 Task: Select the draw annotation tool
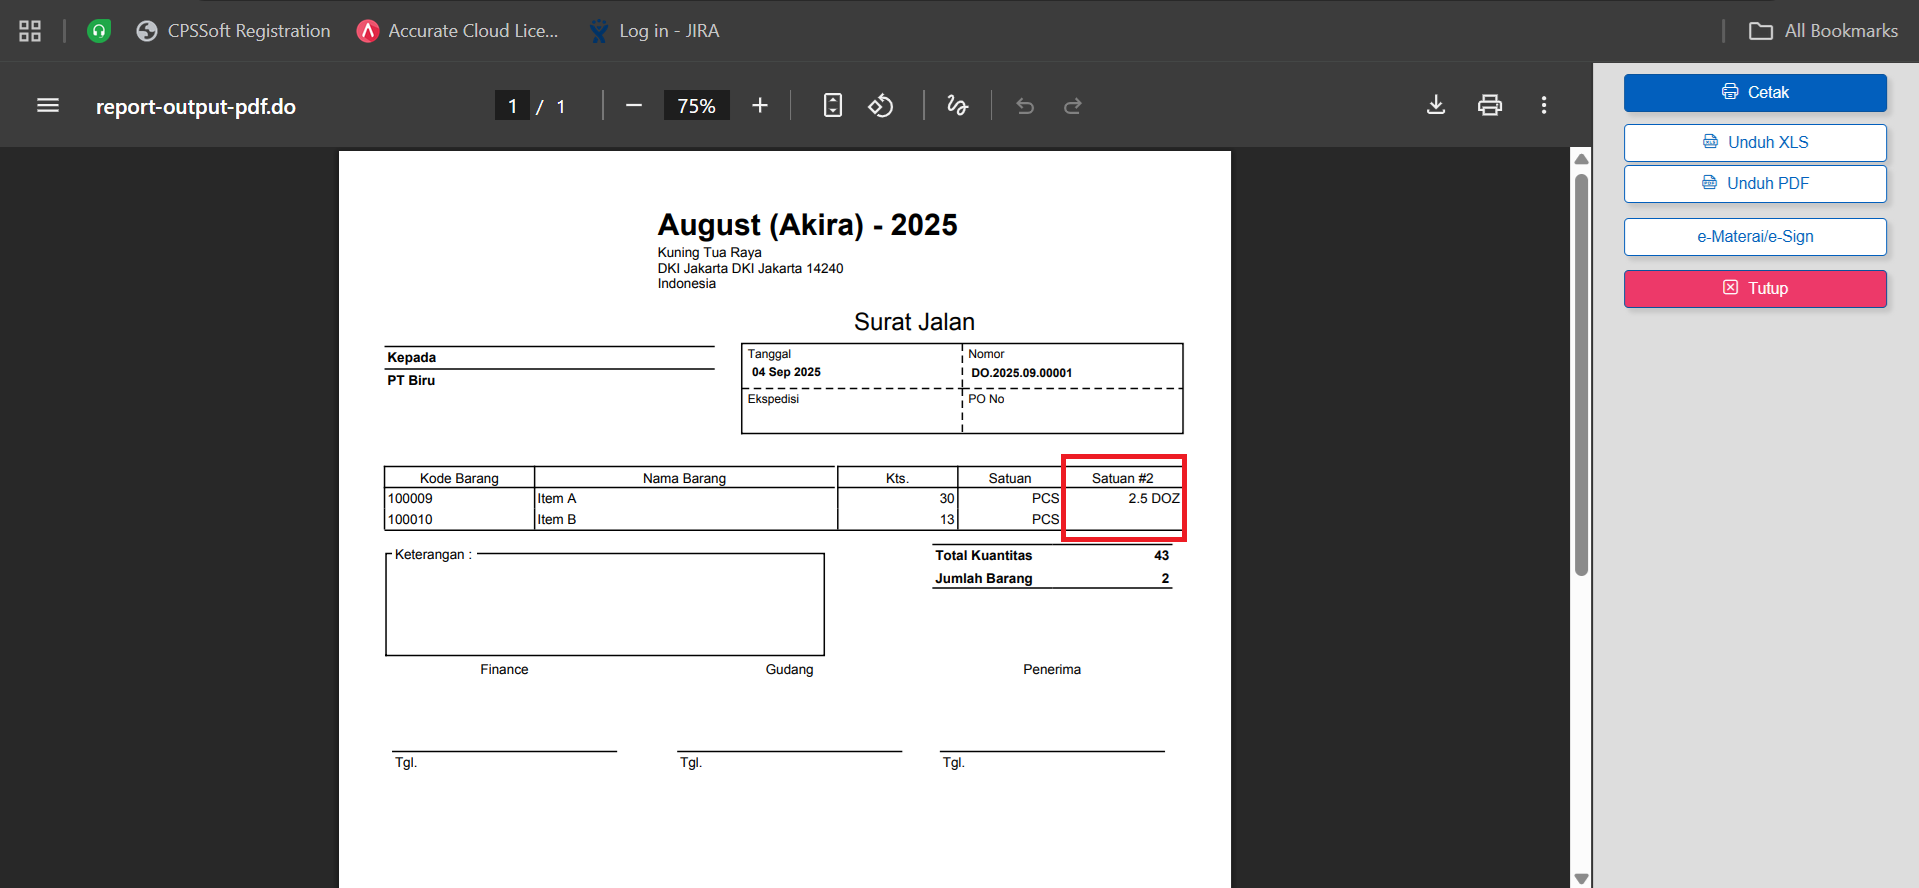(x=957, y=106)
